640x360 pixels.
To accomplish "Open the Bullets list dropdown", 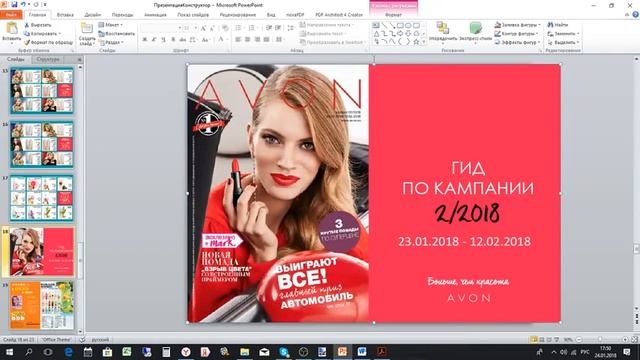I will 244,28.
